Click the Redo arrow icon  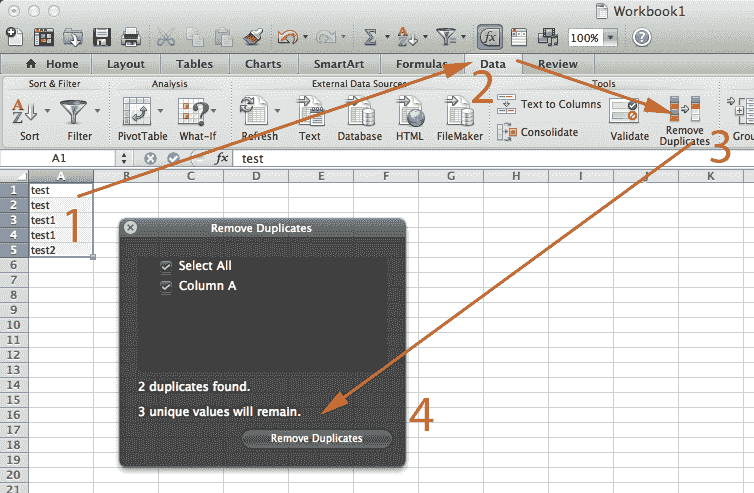click(326, 37)
